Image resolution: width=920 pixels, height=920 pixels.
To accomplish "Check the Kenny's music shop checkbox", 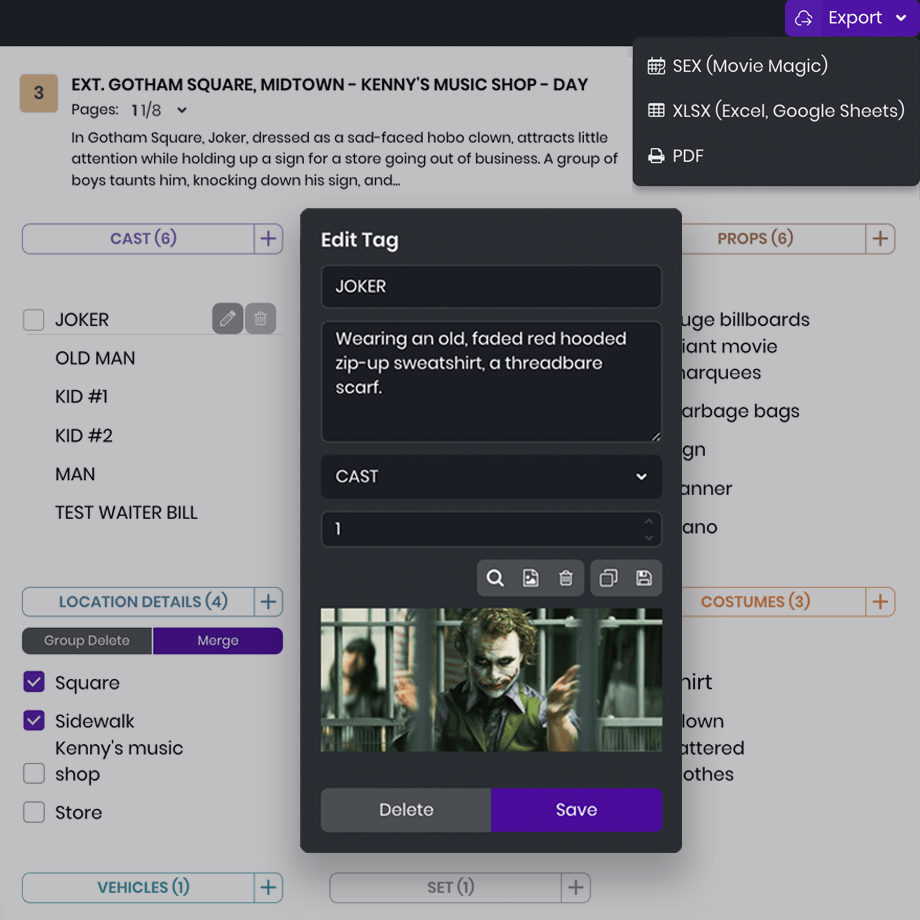I will [x=34, y=773].
